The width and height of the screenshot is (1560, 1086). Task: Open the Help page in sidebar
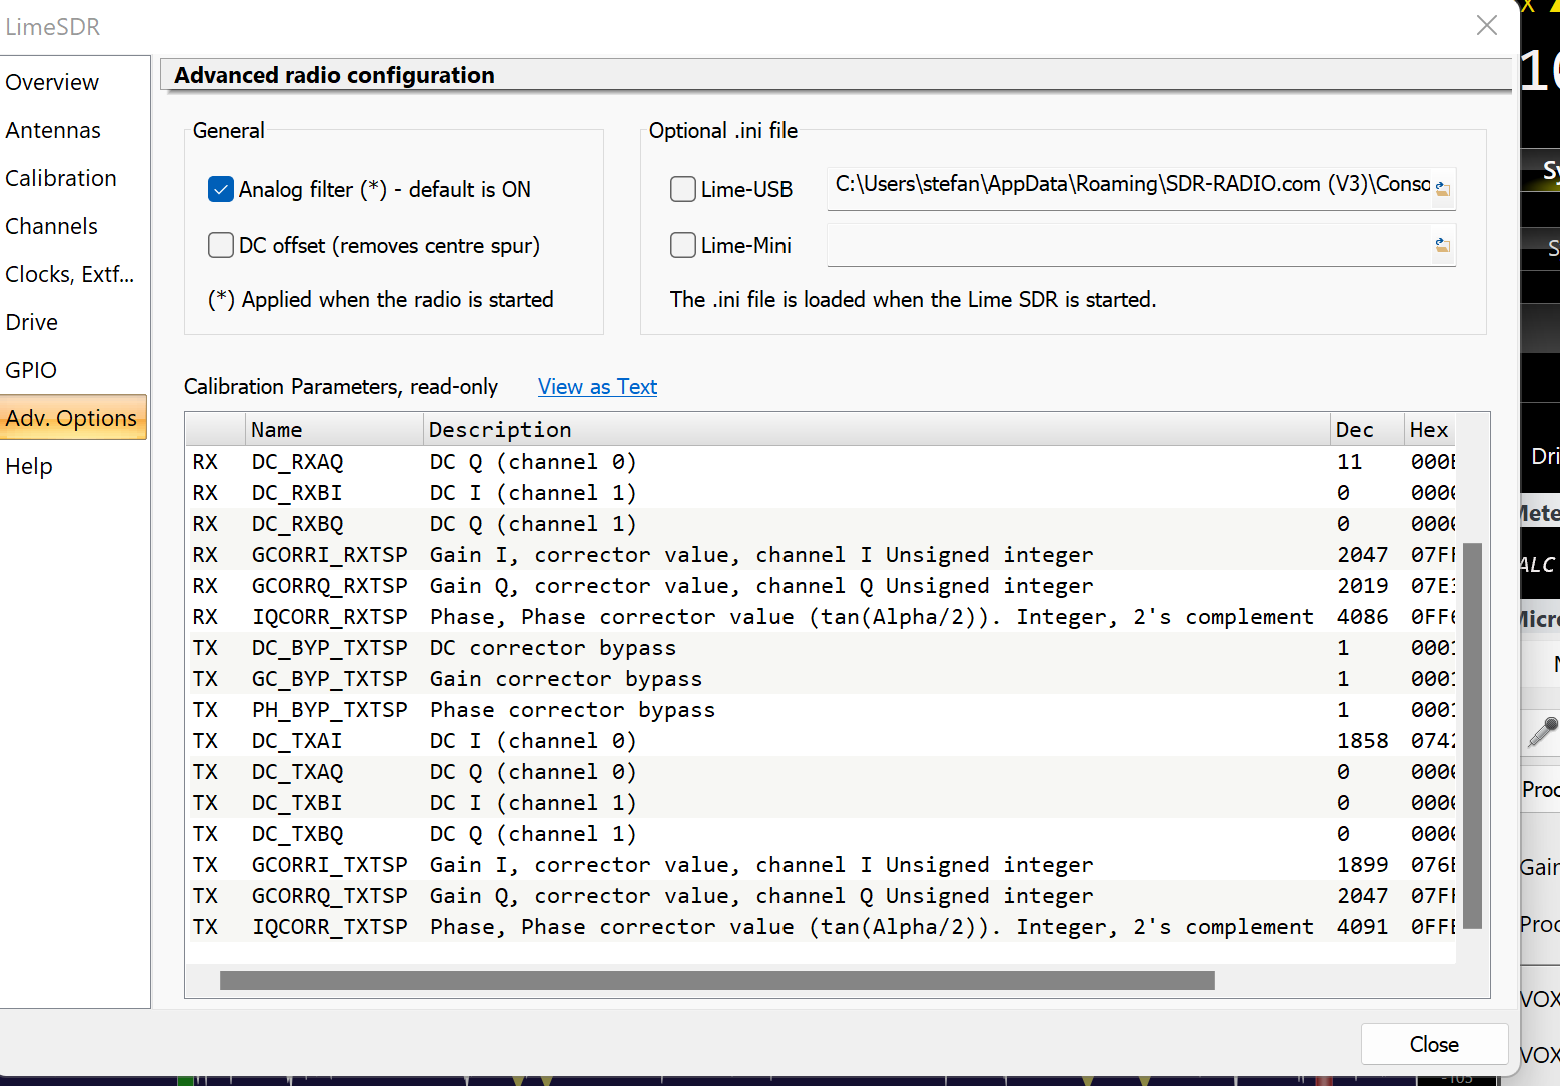point(29,466)
